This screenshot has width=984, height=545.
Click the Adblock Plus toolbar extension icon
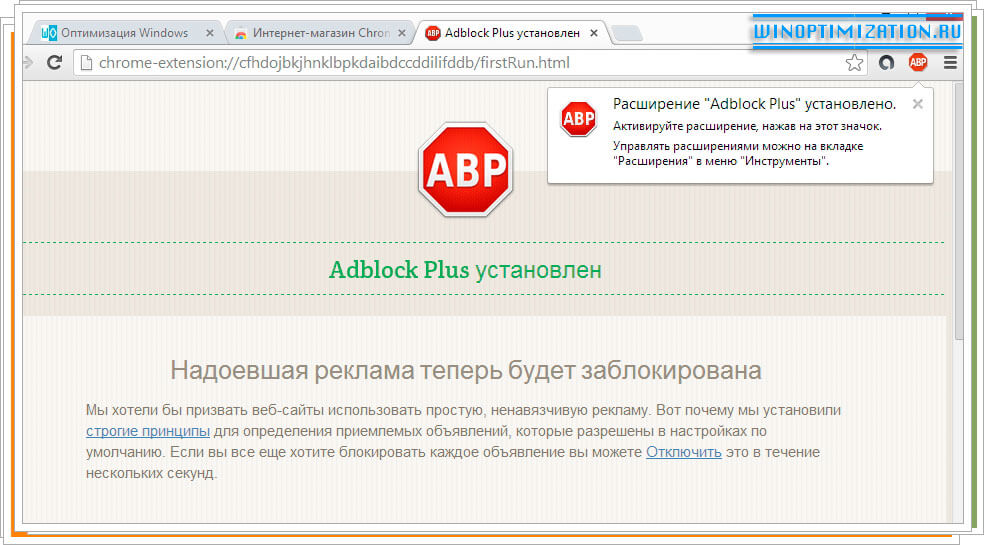coord(917,63)
